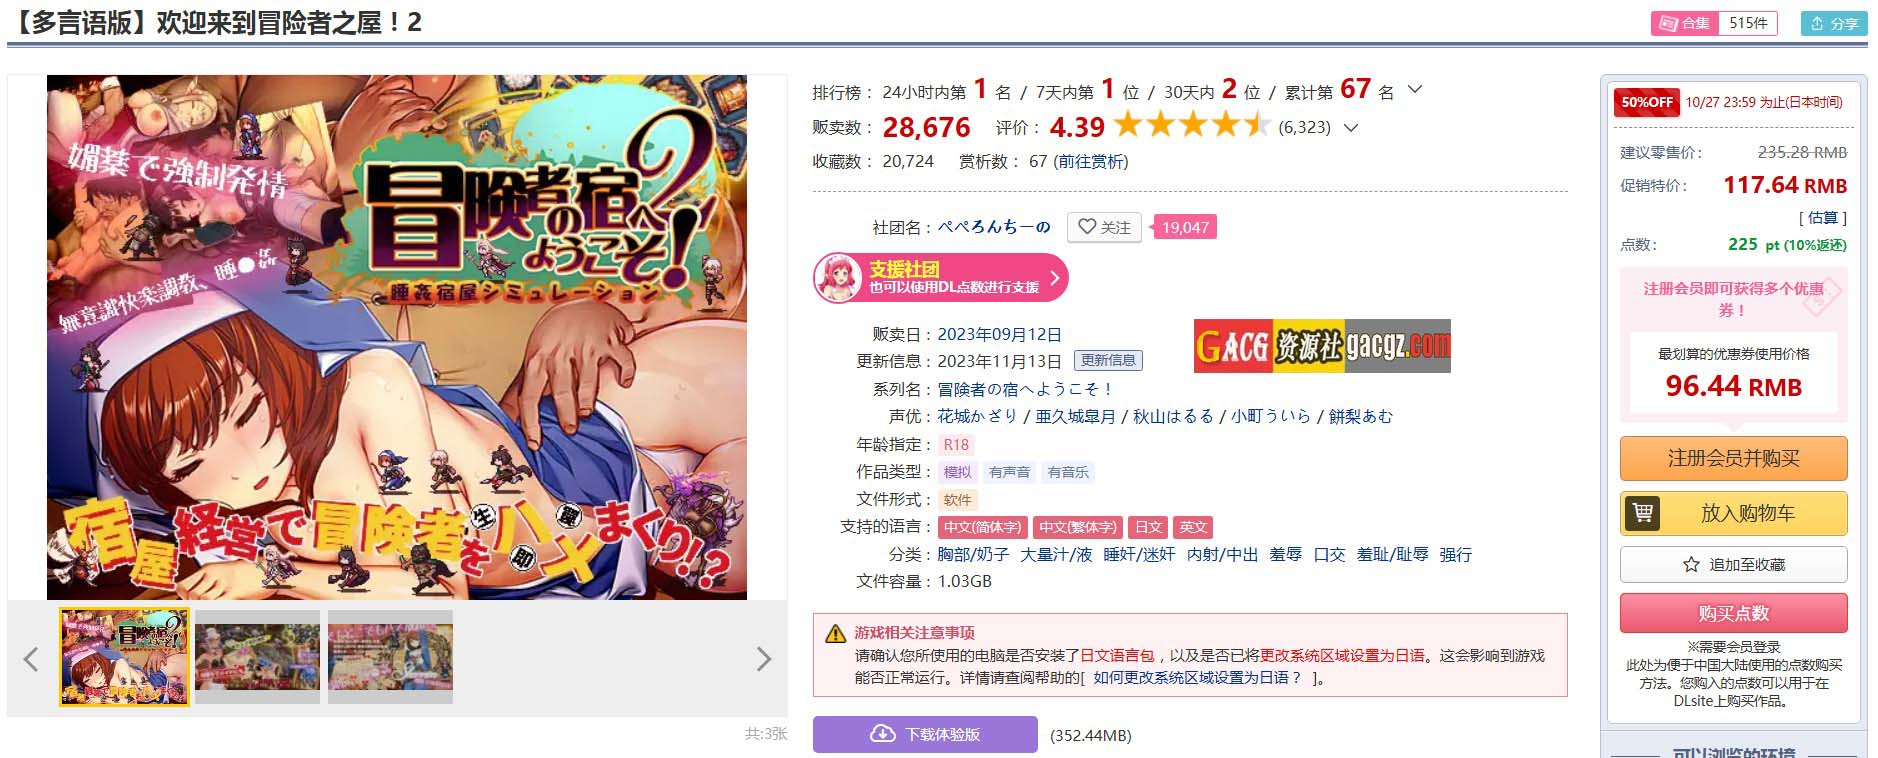1878x758 pixels.
Task: Expand the rating breakdown chevron
Action: [1351, 127]
